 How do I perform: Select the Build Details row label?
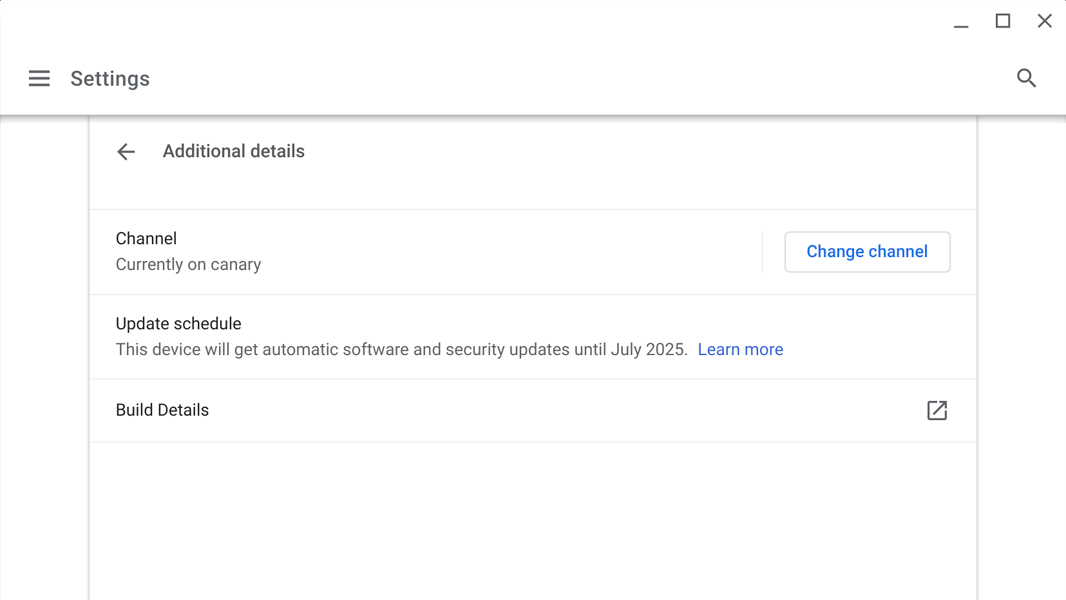[x=162, y=410]
